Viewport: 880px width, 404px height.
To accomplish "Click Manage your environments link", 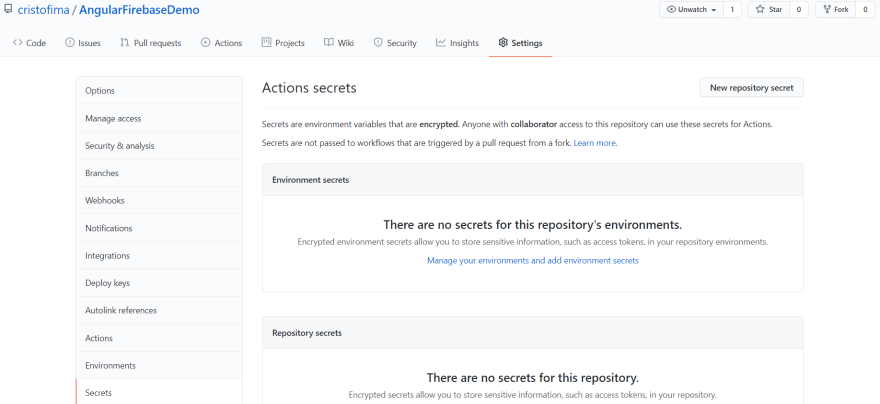I will click(x=532, y=260).
